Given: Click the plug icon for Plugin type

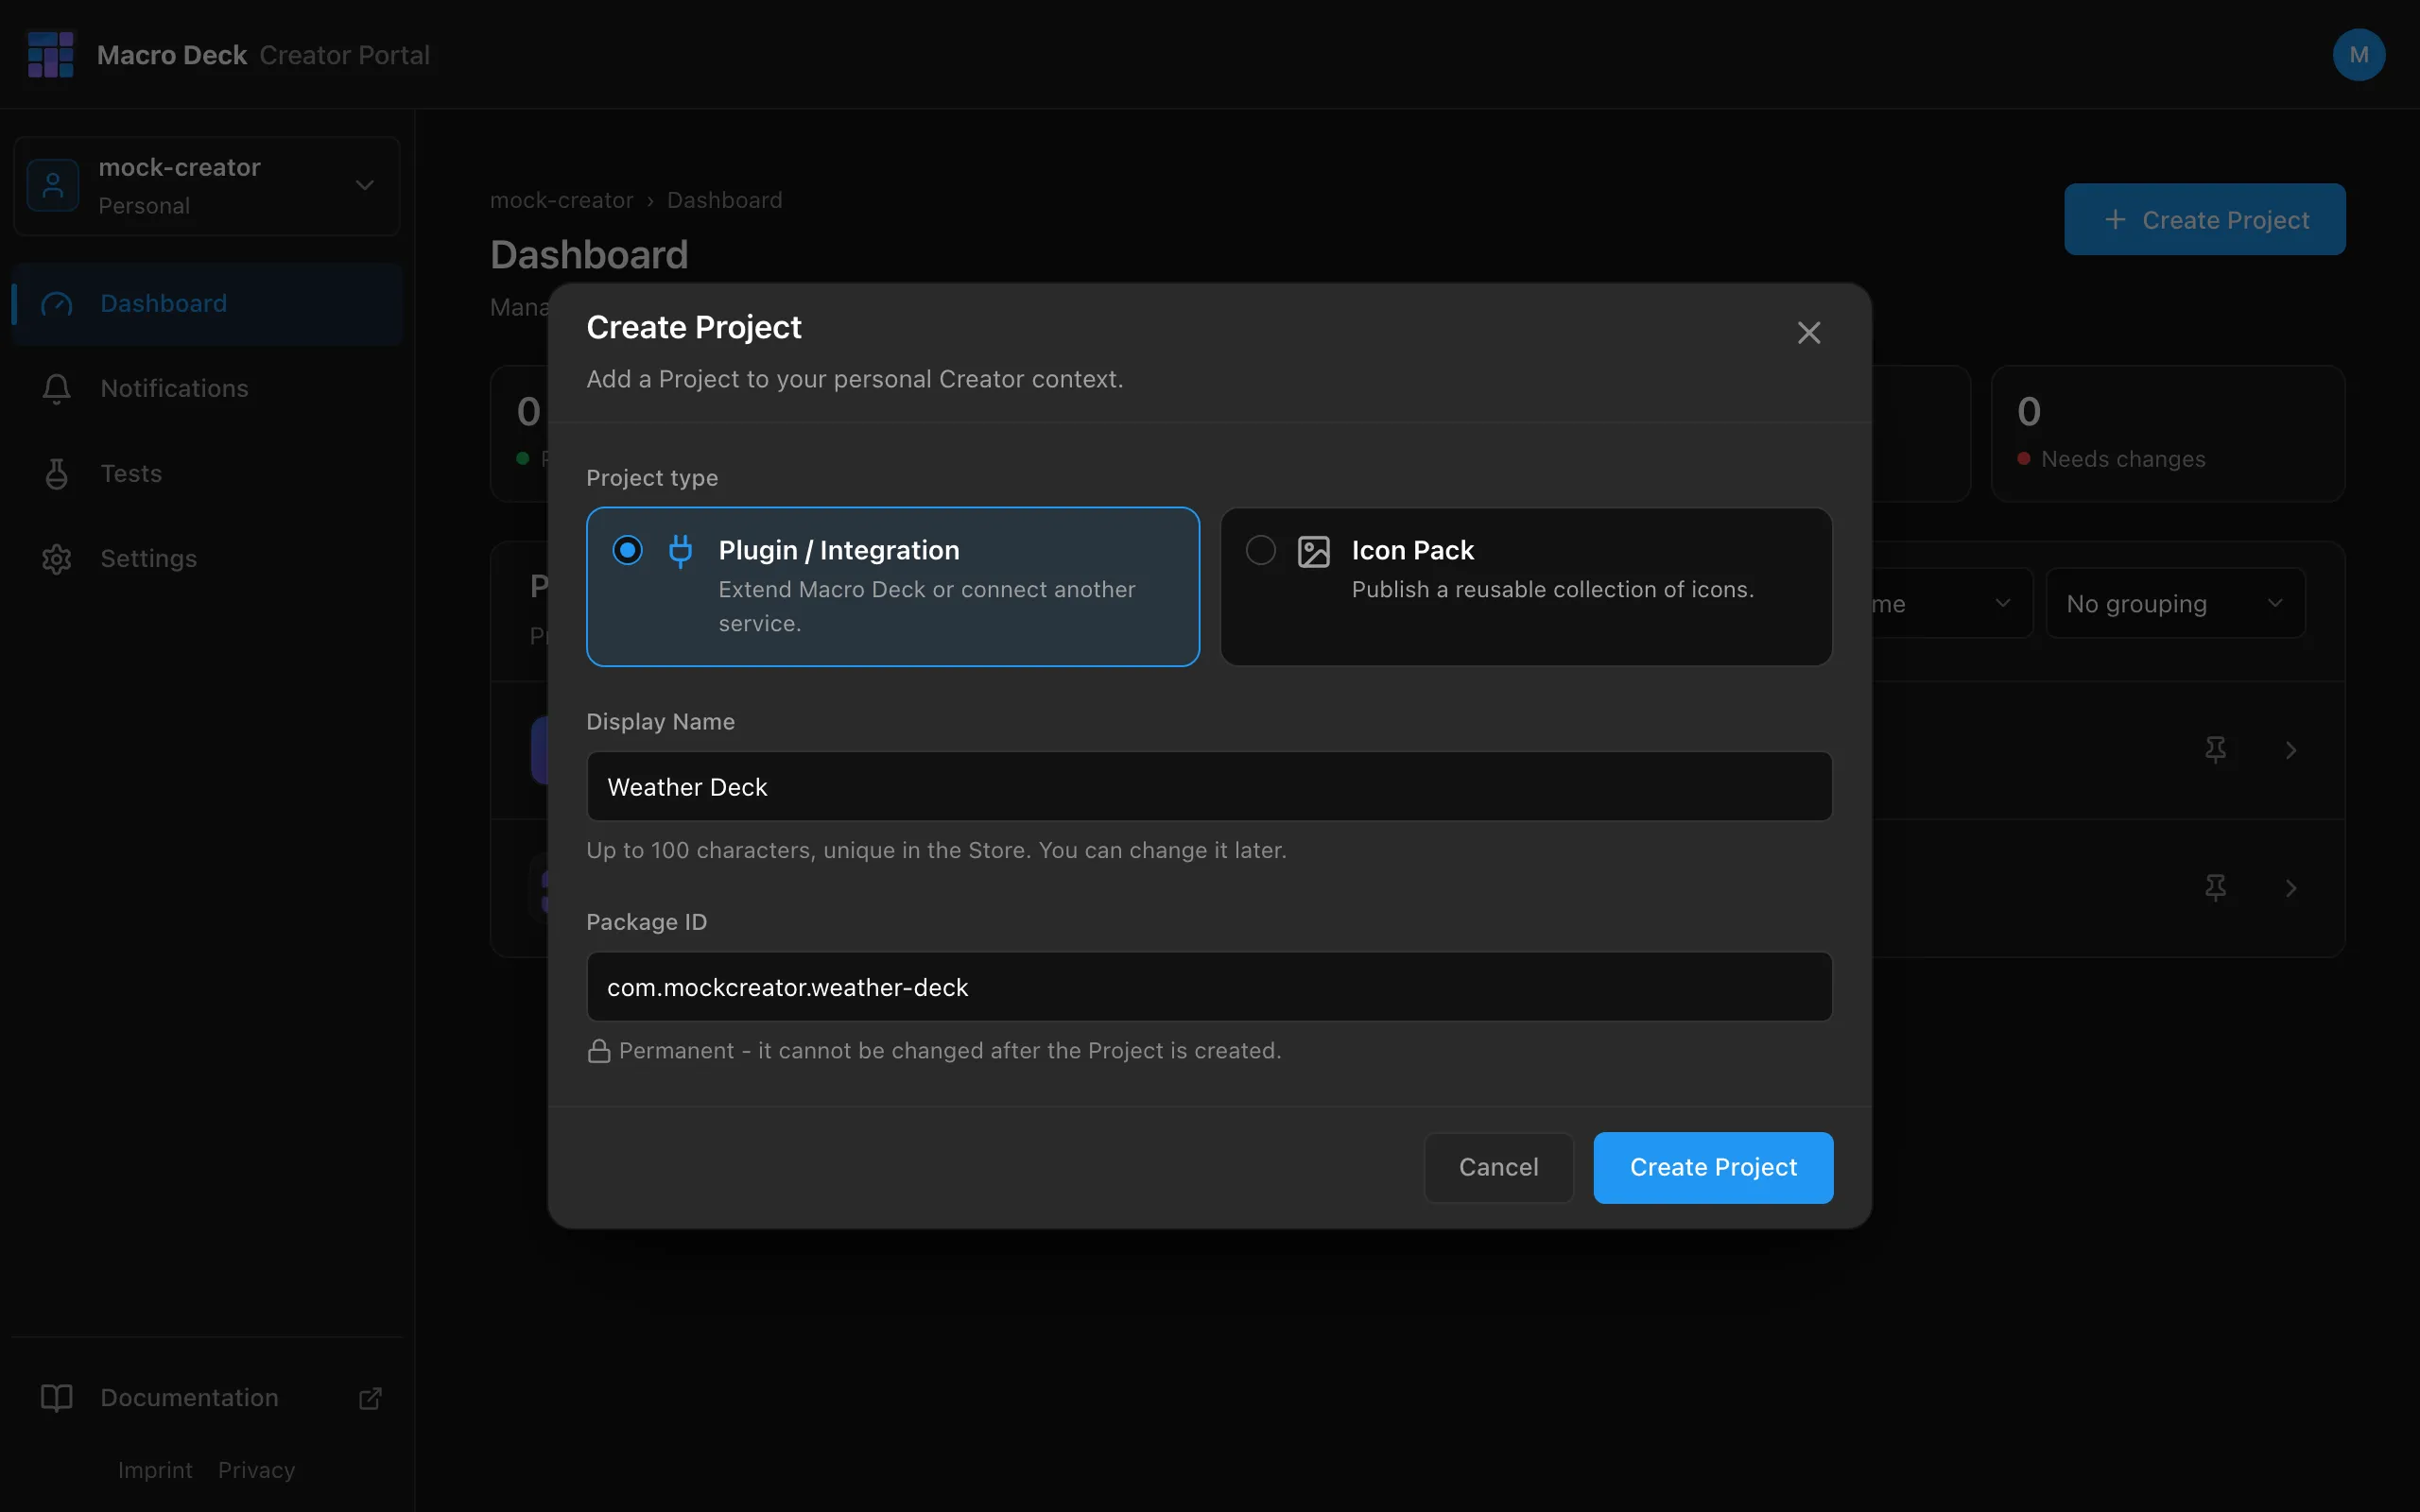Looking at the screenshot, I should pyautogui.click(x=680, y=551).
